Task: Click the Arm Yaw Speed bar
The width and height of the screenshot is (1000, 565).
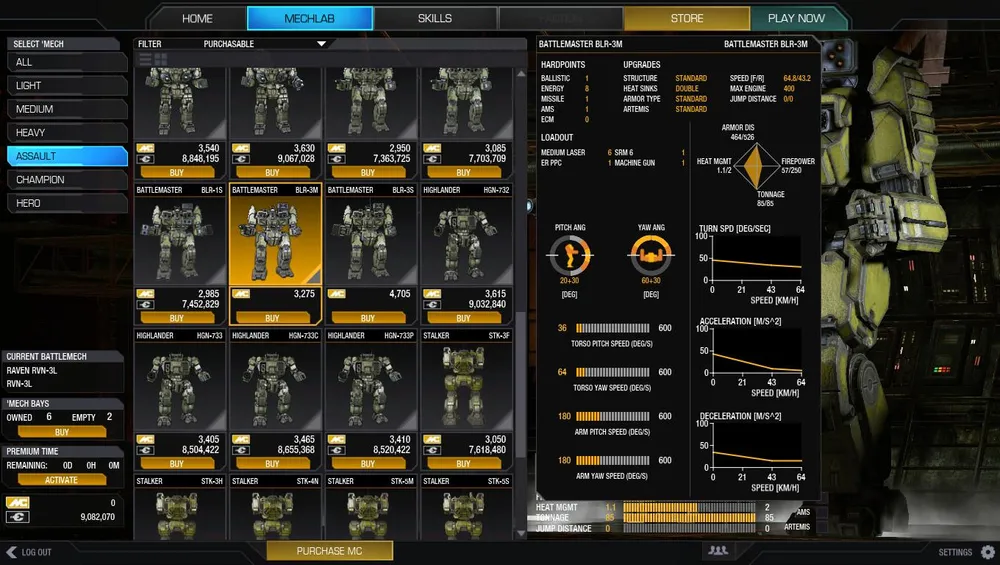Action: [x=612, y=460]
